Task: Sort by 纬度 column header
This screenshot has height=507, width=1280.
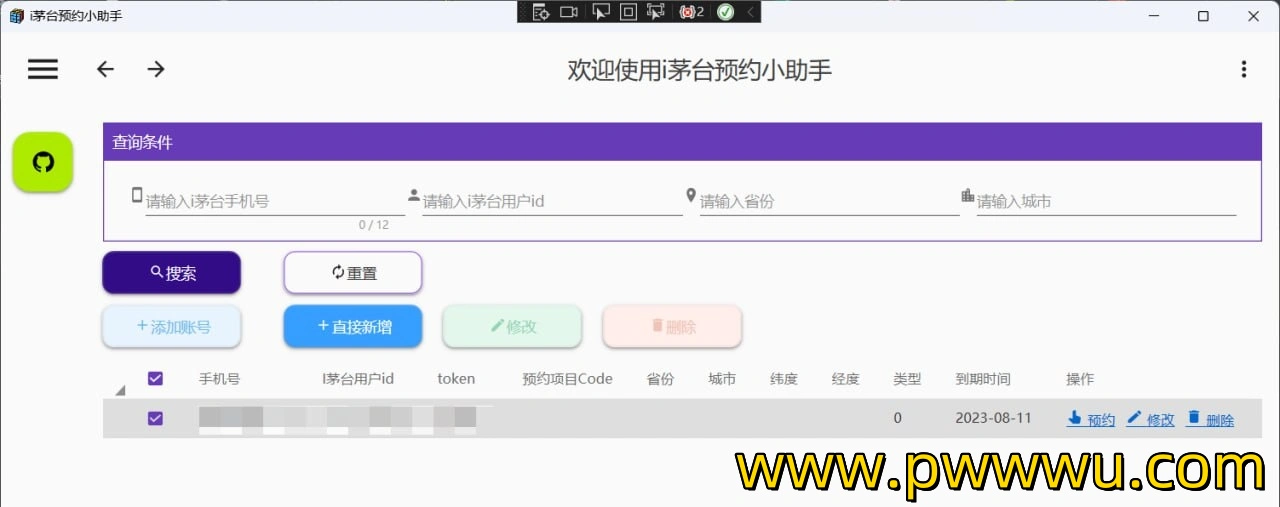Action: tap(784, 379)
